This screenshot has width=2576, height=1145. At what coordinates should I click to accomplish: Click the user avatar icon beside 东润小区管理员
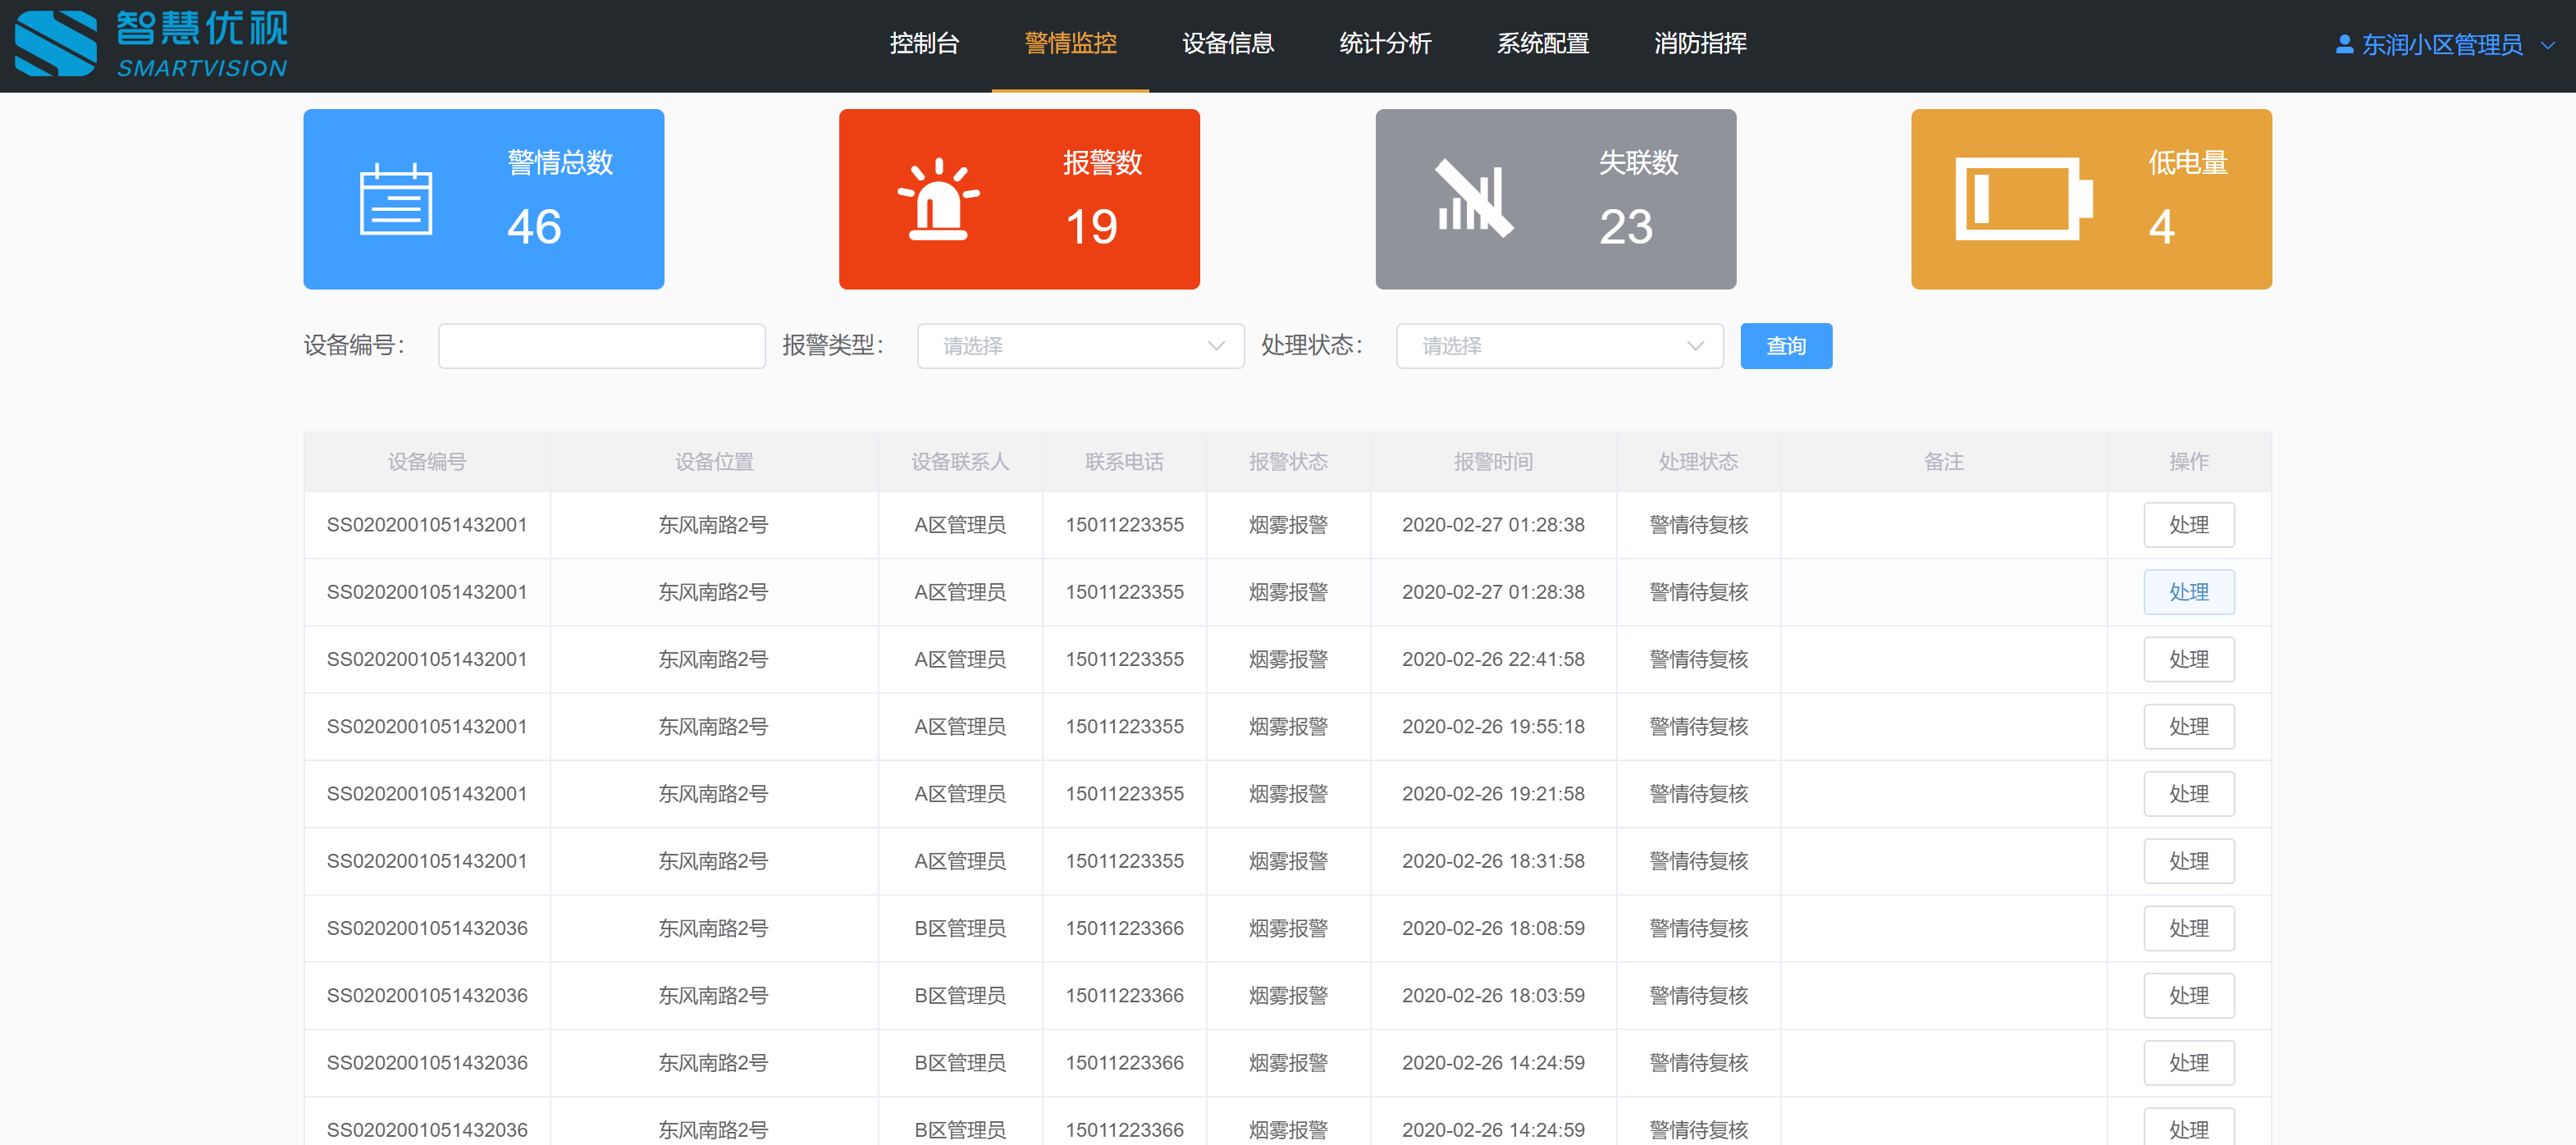(2344, 44)
